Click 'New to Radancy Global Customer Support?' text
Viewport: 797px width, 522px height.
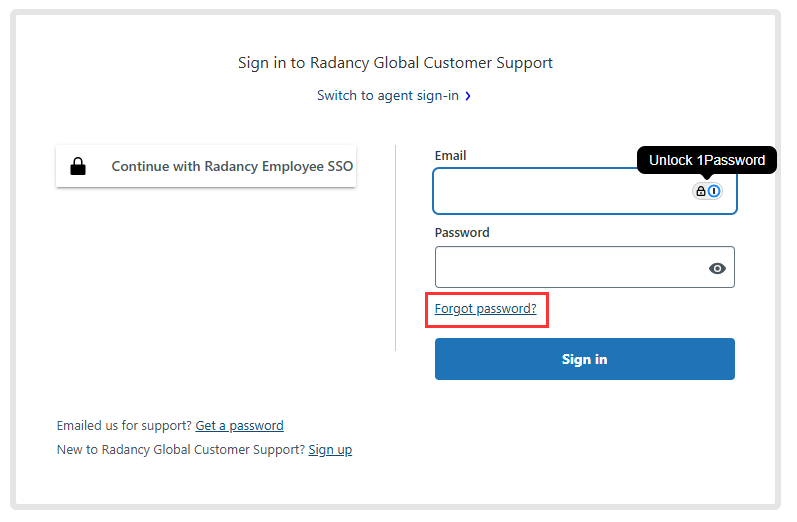(x=180, y=450)
